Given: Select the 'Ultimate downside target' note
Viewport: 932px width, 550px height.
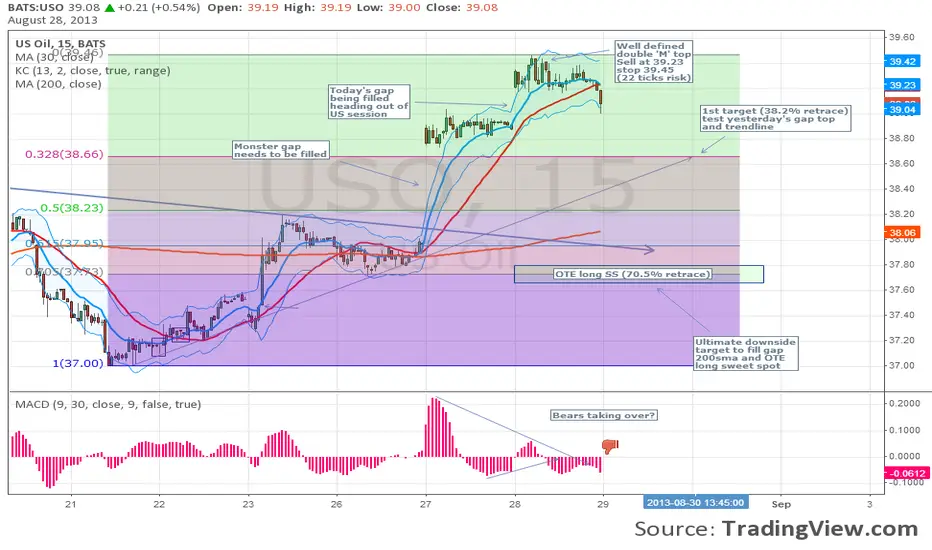Looking at the screenshot, I should click(x=745, y=354).
